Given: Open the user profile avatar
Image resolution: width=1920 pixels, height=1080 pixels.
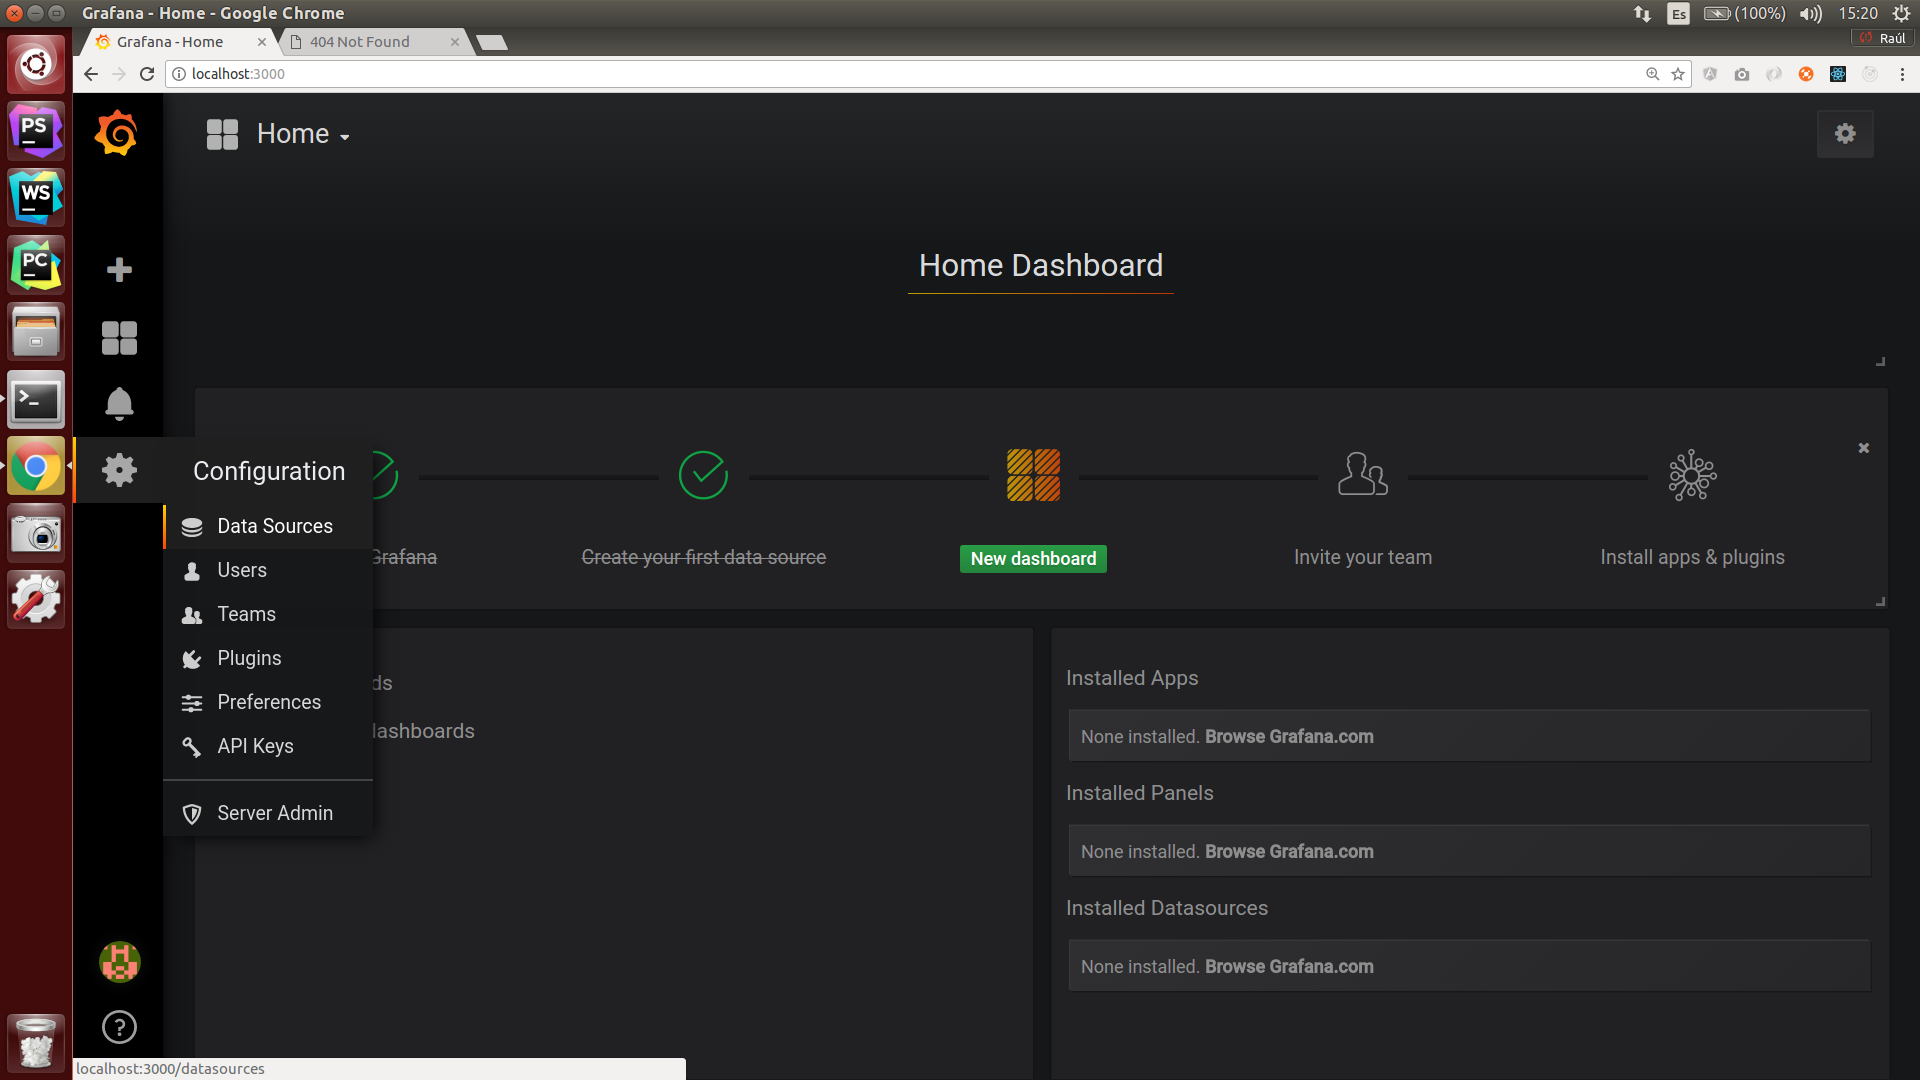Looking at the screenshot, I should tap(119, 962).
